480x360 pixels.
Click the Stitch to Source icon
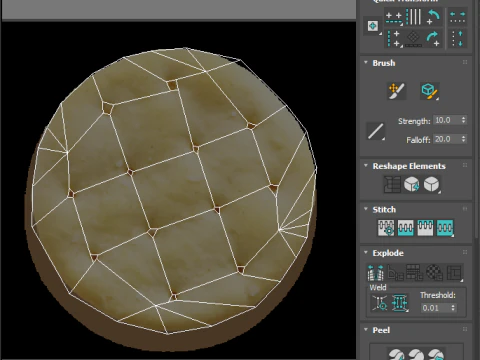point(425,228)
